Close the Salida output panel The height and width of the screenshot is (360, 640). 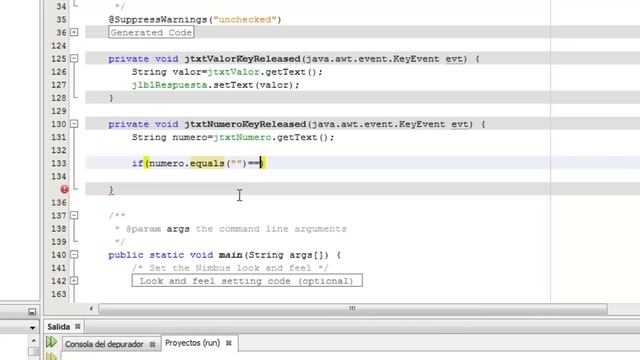pyautogui.click(x=78, y=327)
